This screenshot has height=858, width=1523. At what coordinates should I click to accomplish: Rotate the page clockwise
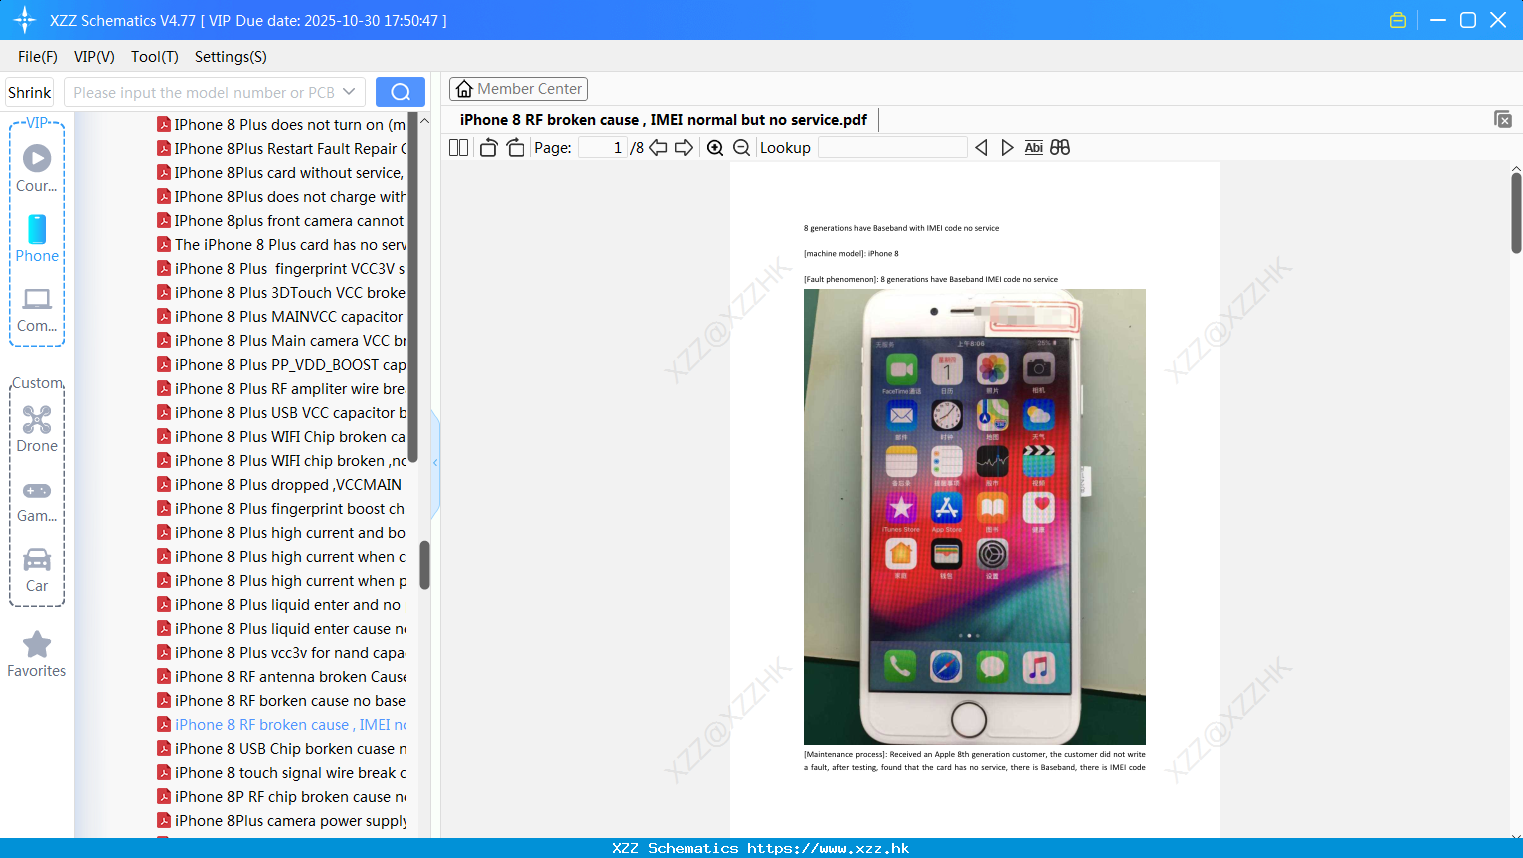pyautogui.click(x=515, y=148)
